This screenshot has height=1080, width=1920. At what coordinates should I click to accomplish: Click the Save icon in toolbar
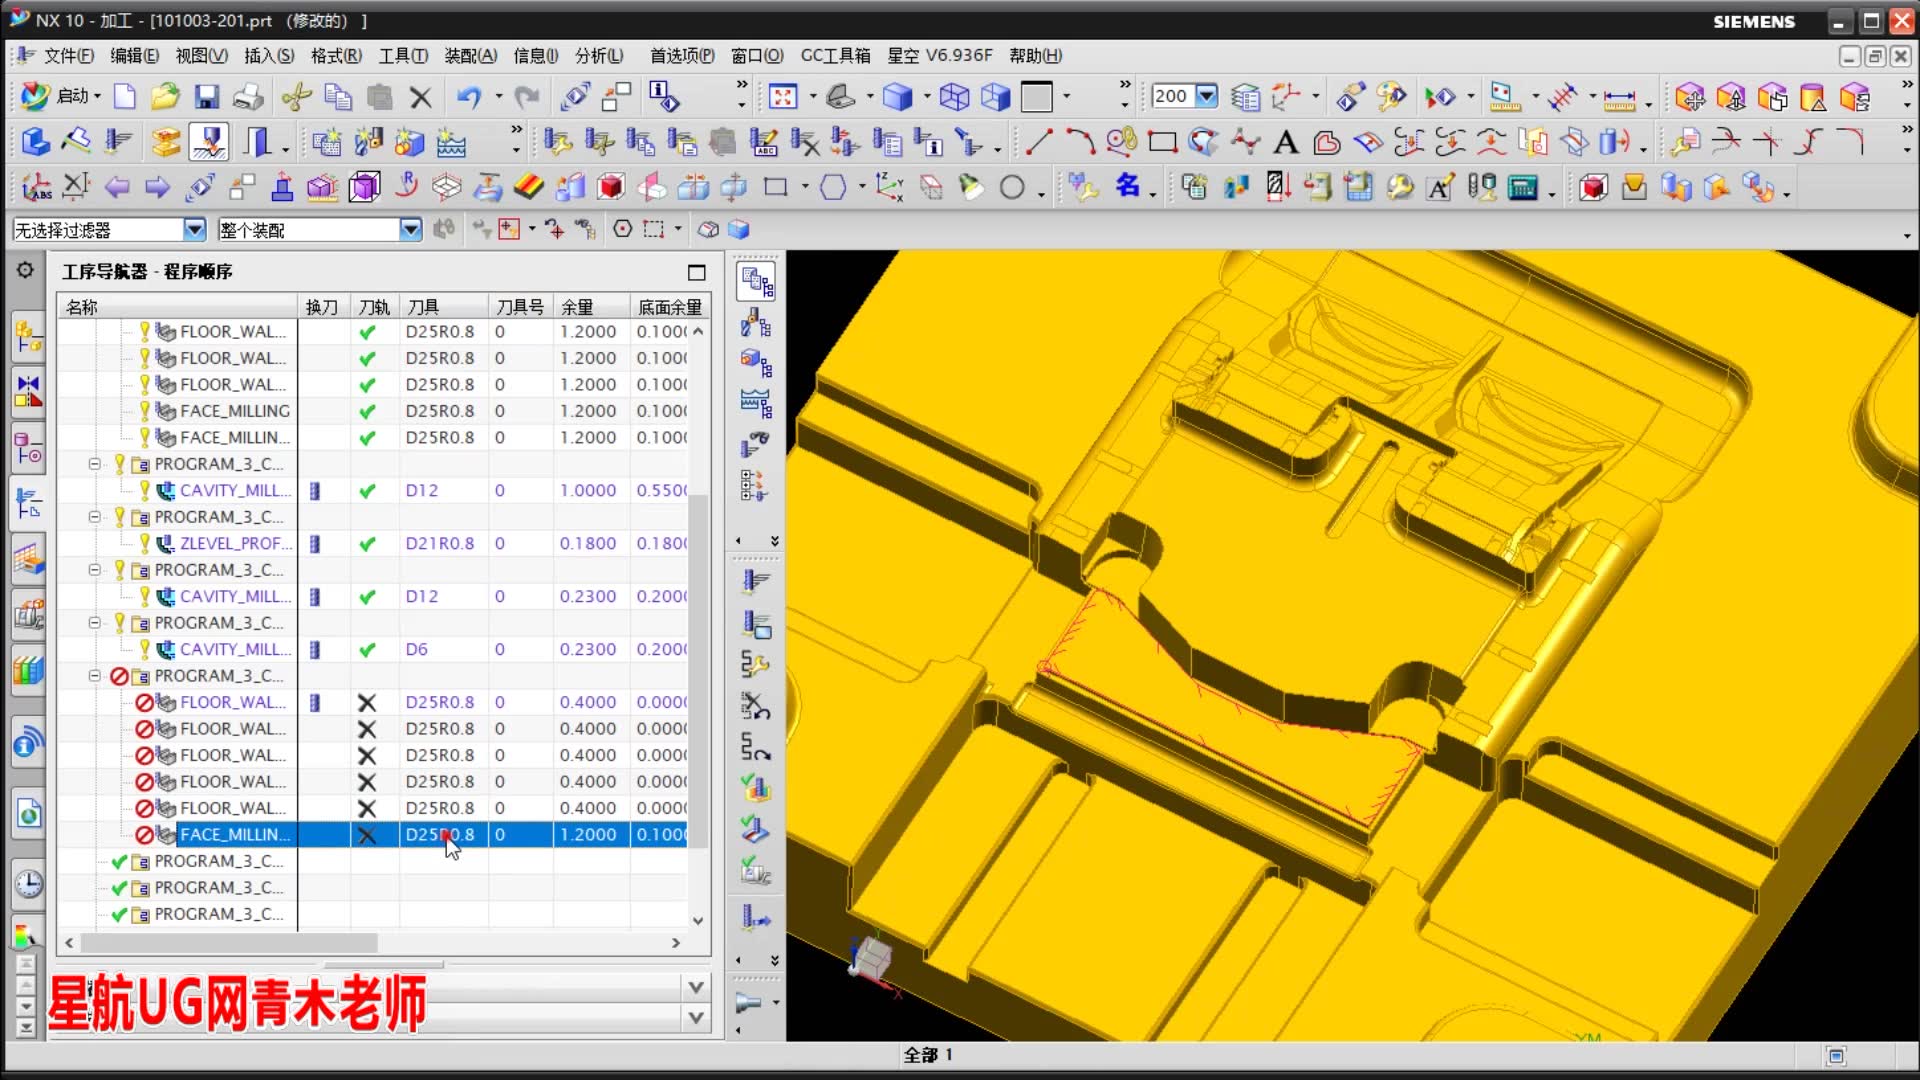point(207,97)
